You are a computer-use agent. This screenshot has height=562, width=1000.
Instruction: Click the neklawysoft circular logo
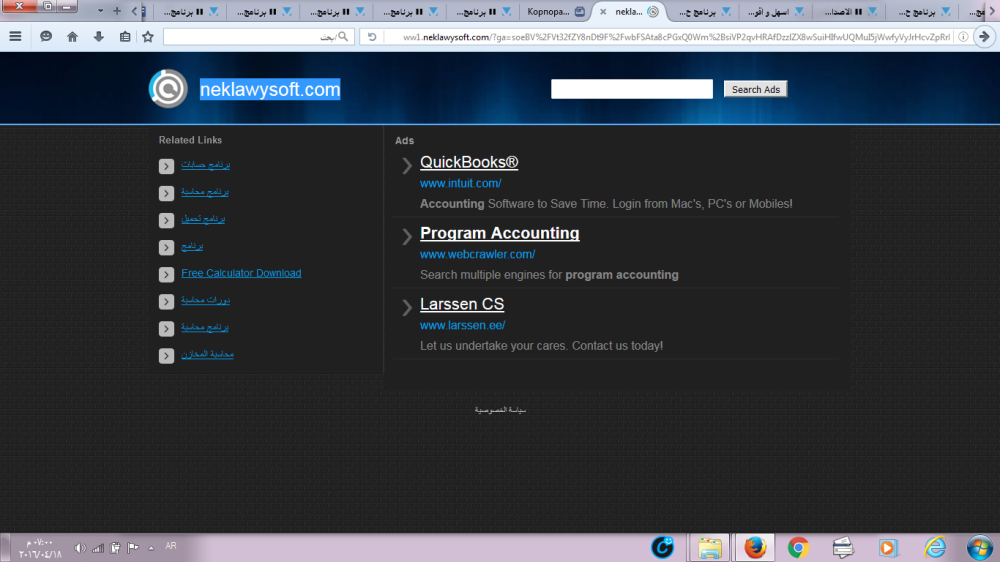pos(168,89)
